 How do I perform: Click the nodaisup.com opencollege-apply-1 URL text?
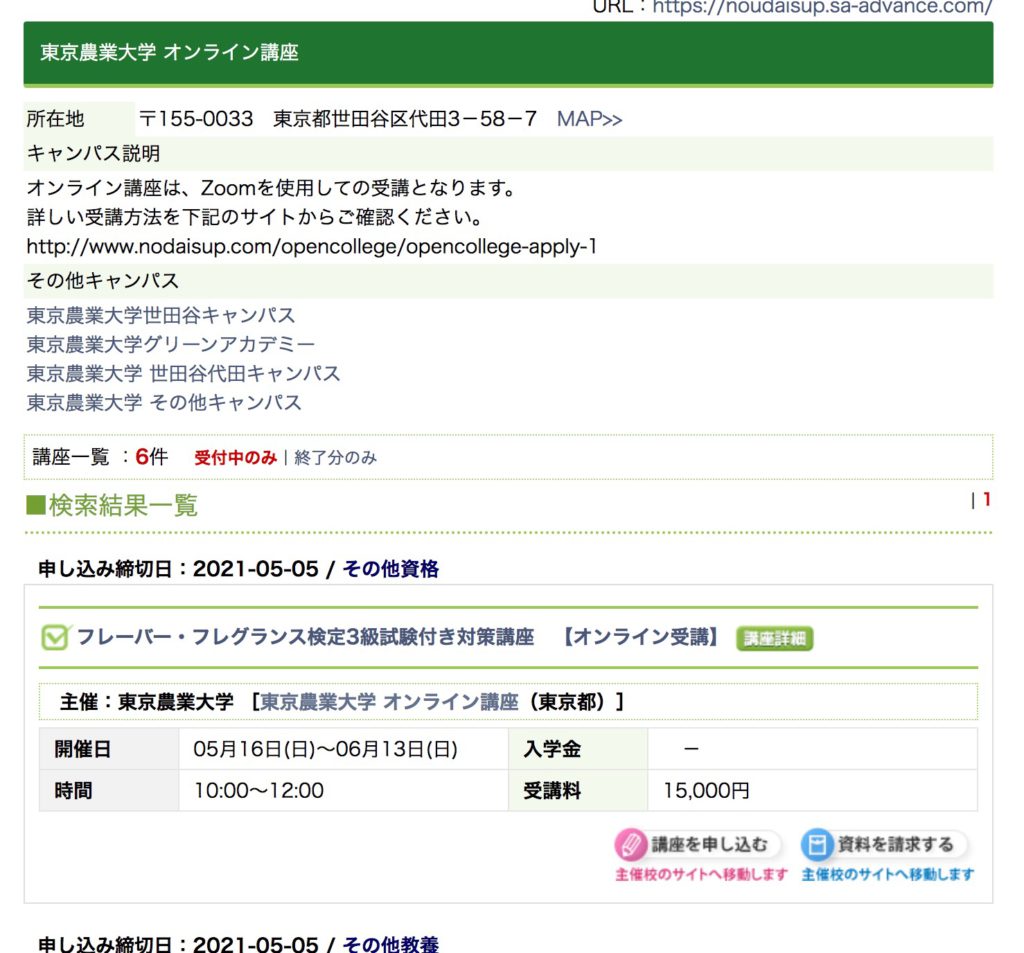pyautogui.click(x=312, y=246)
